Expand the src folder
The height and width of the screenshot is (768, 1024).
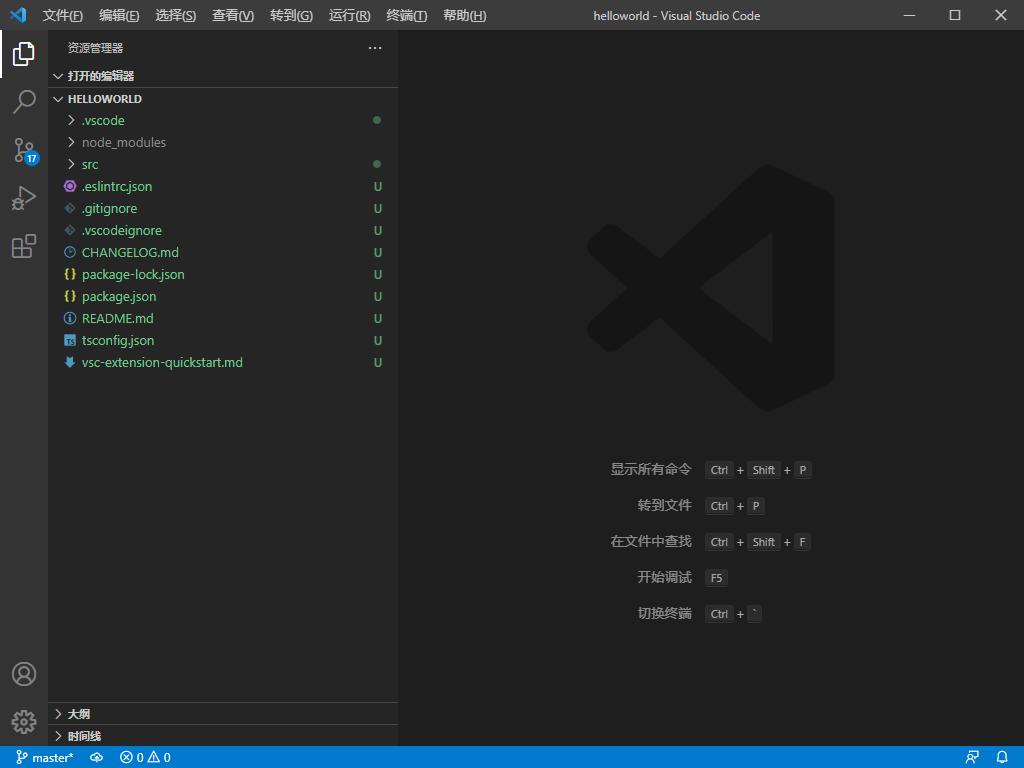tap(71, 165)
